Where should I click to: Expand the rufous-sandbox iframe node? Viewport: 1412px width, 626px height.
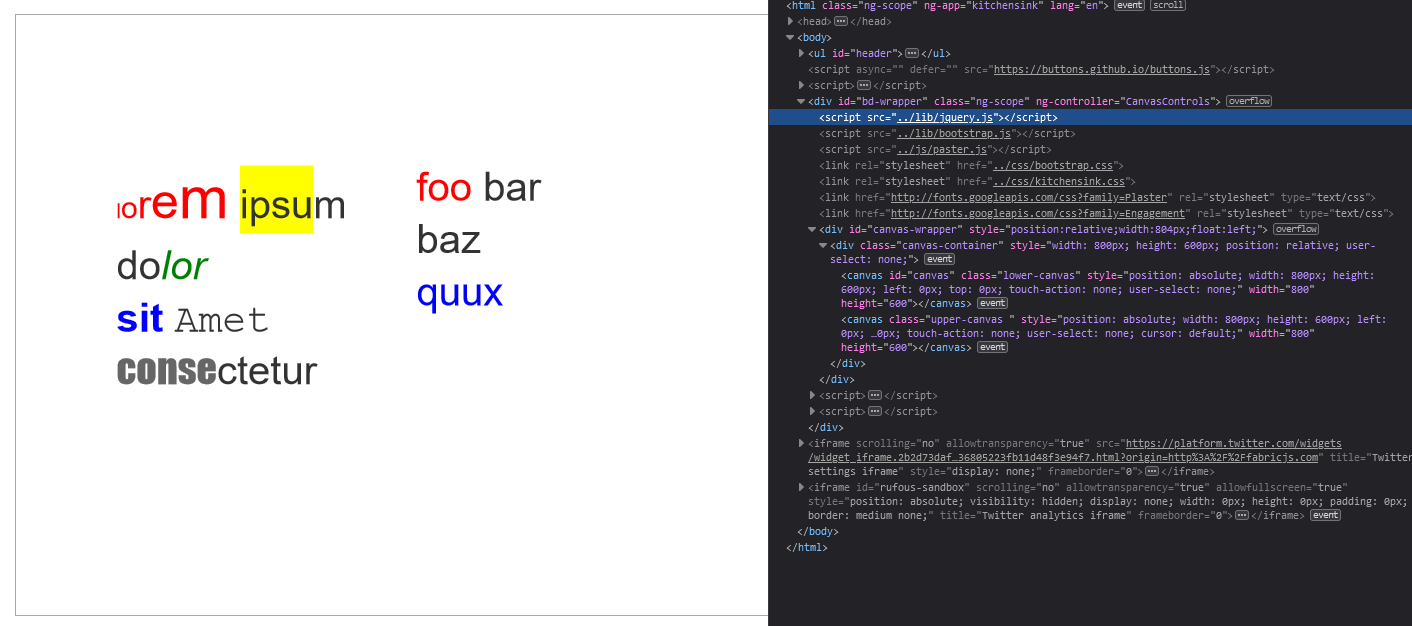click(802, 487)
